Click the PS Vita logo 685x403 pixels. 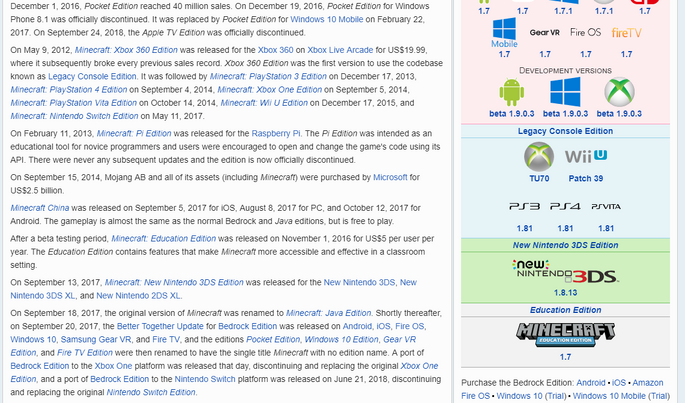click(605, 206)
